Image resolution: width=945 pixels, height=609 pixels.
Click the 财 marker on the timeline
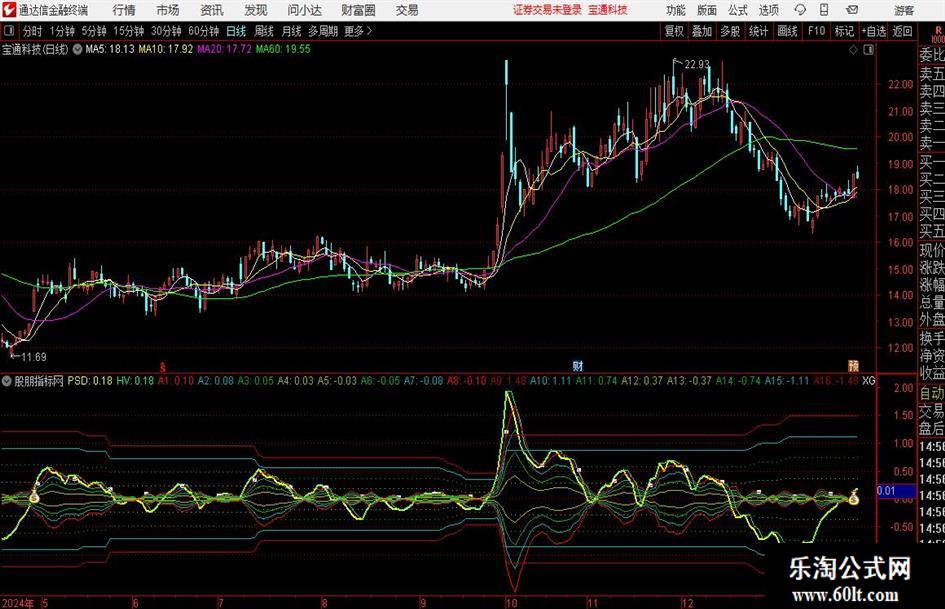(x=577, y=365)
